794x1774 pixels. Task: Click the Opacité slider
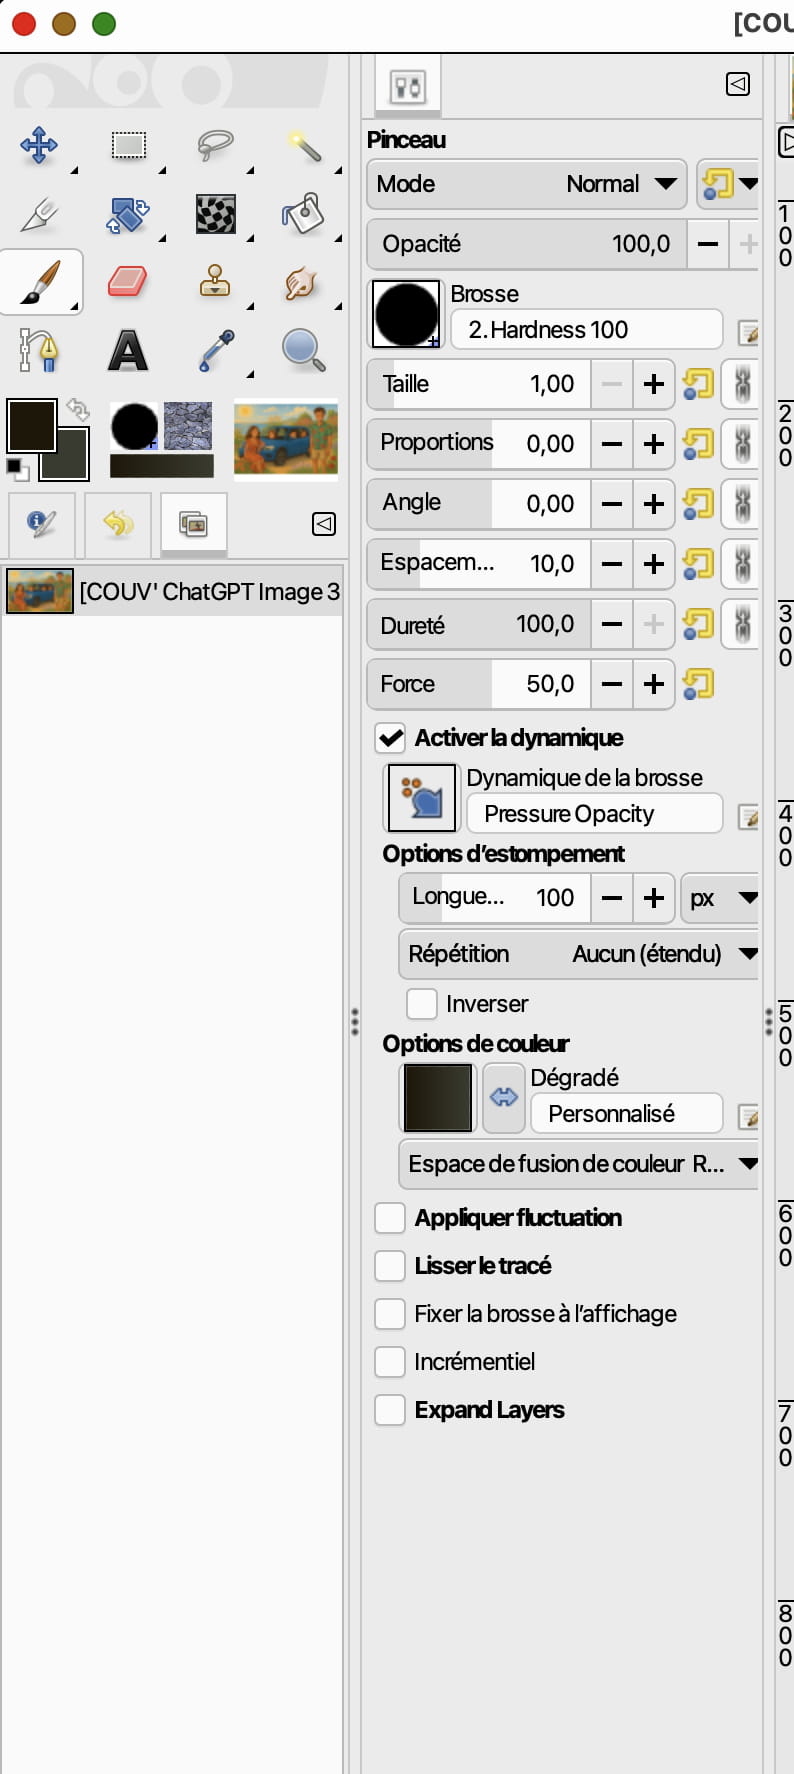pos(527,244)
